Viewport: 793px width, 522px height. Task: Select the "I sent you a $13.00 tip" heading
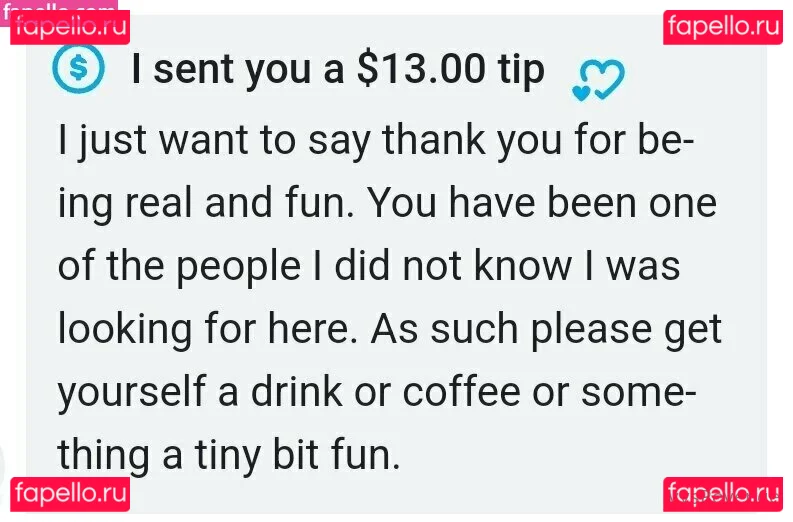click(338, 70)
